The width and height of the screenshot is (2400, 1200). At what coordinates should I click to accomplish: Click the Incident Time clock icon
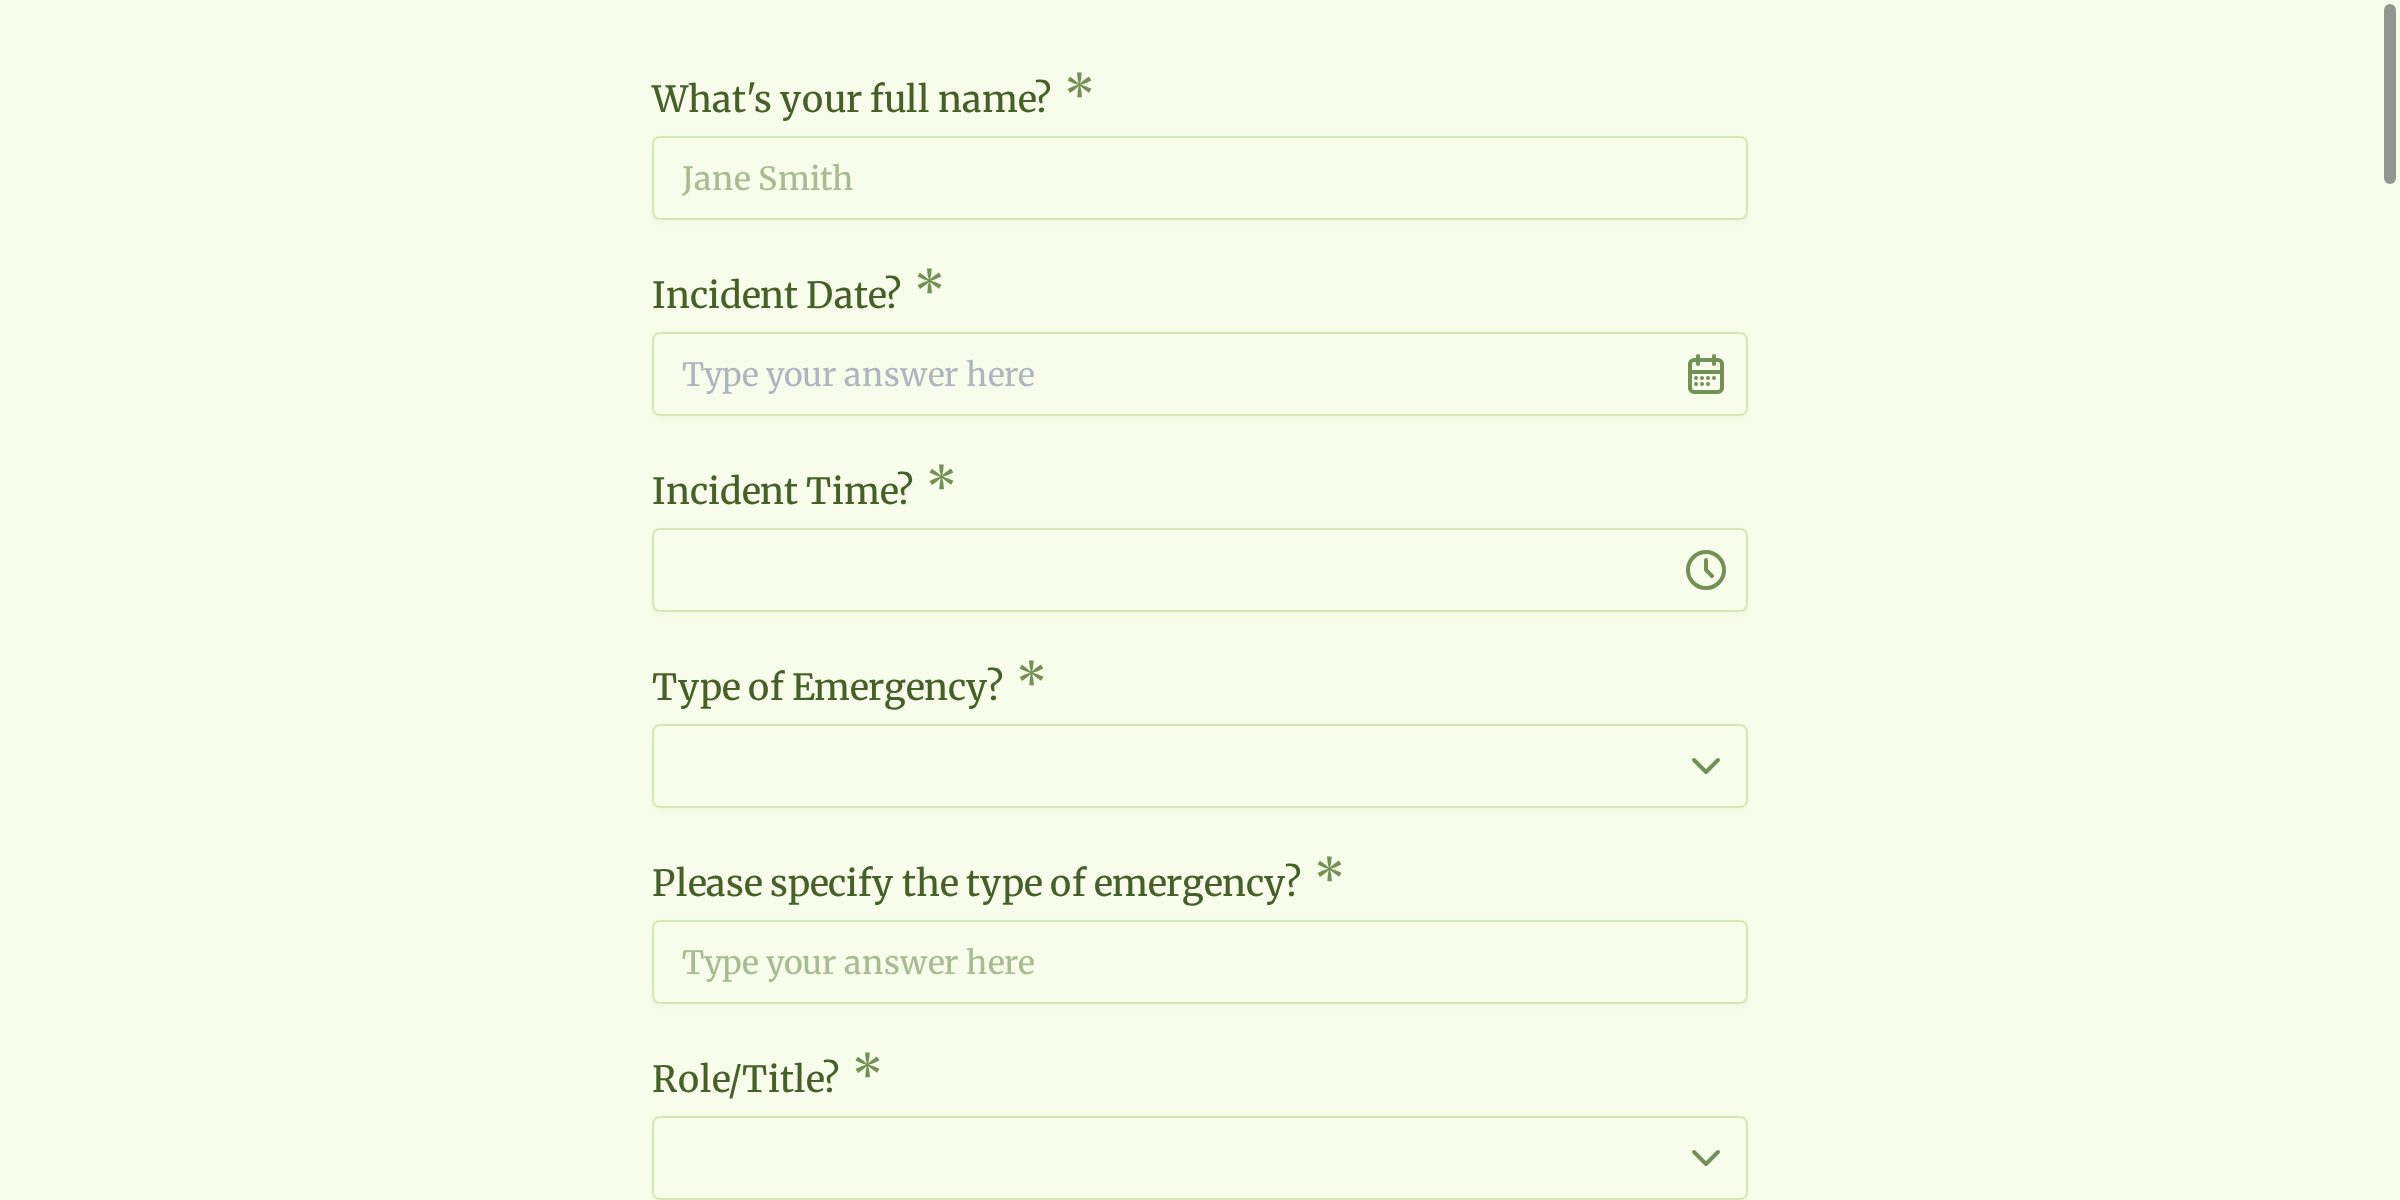1705,570
